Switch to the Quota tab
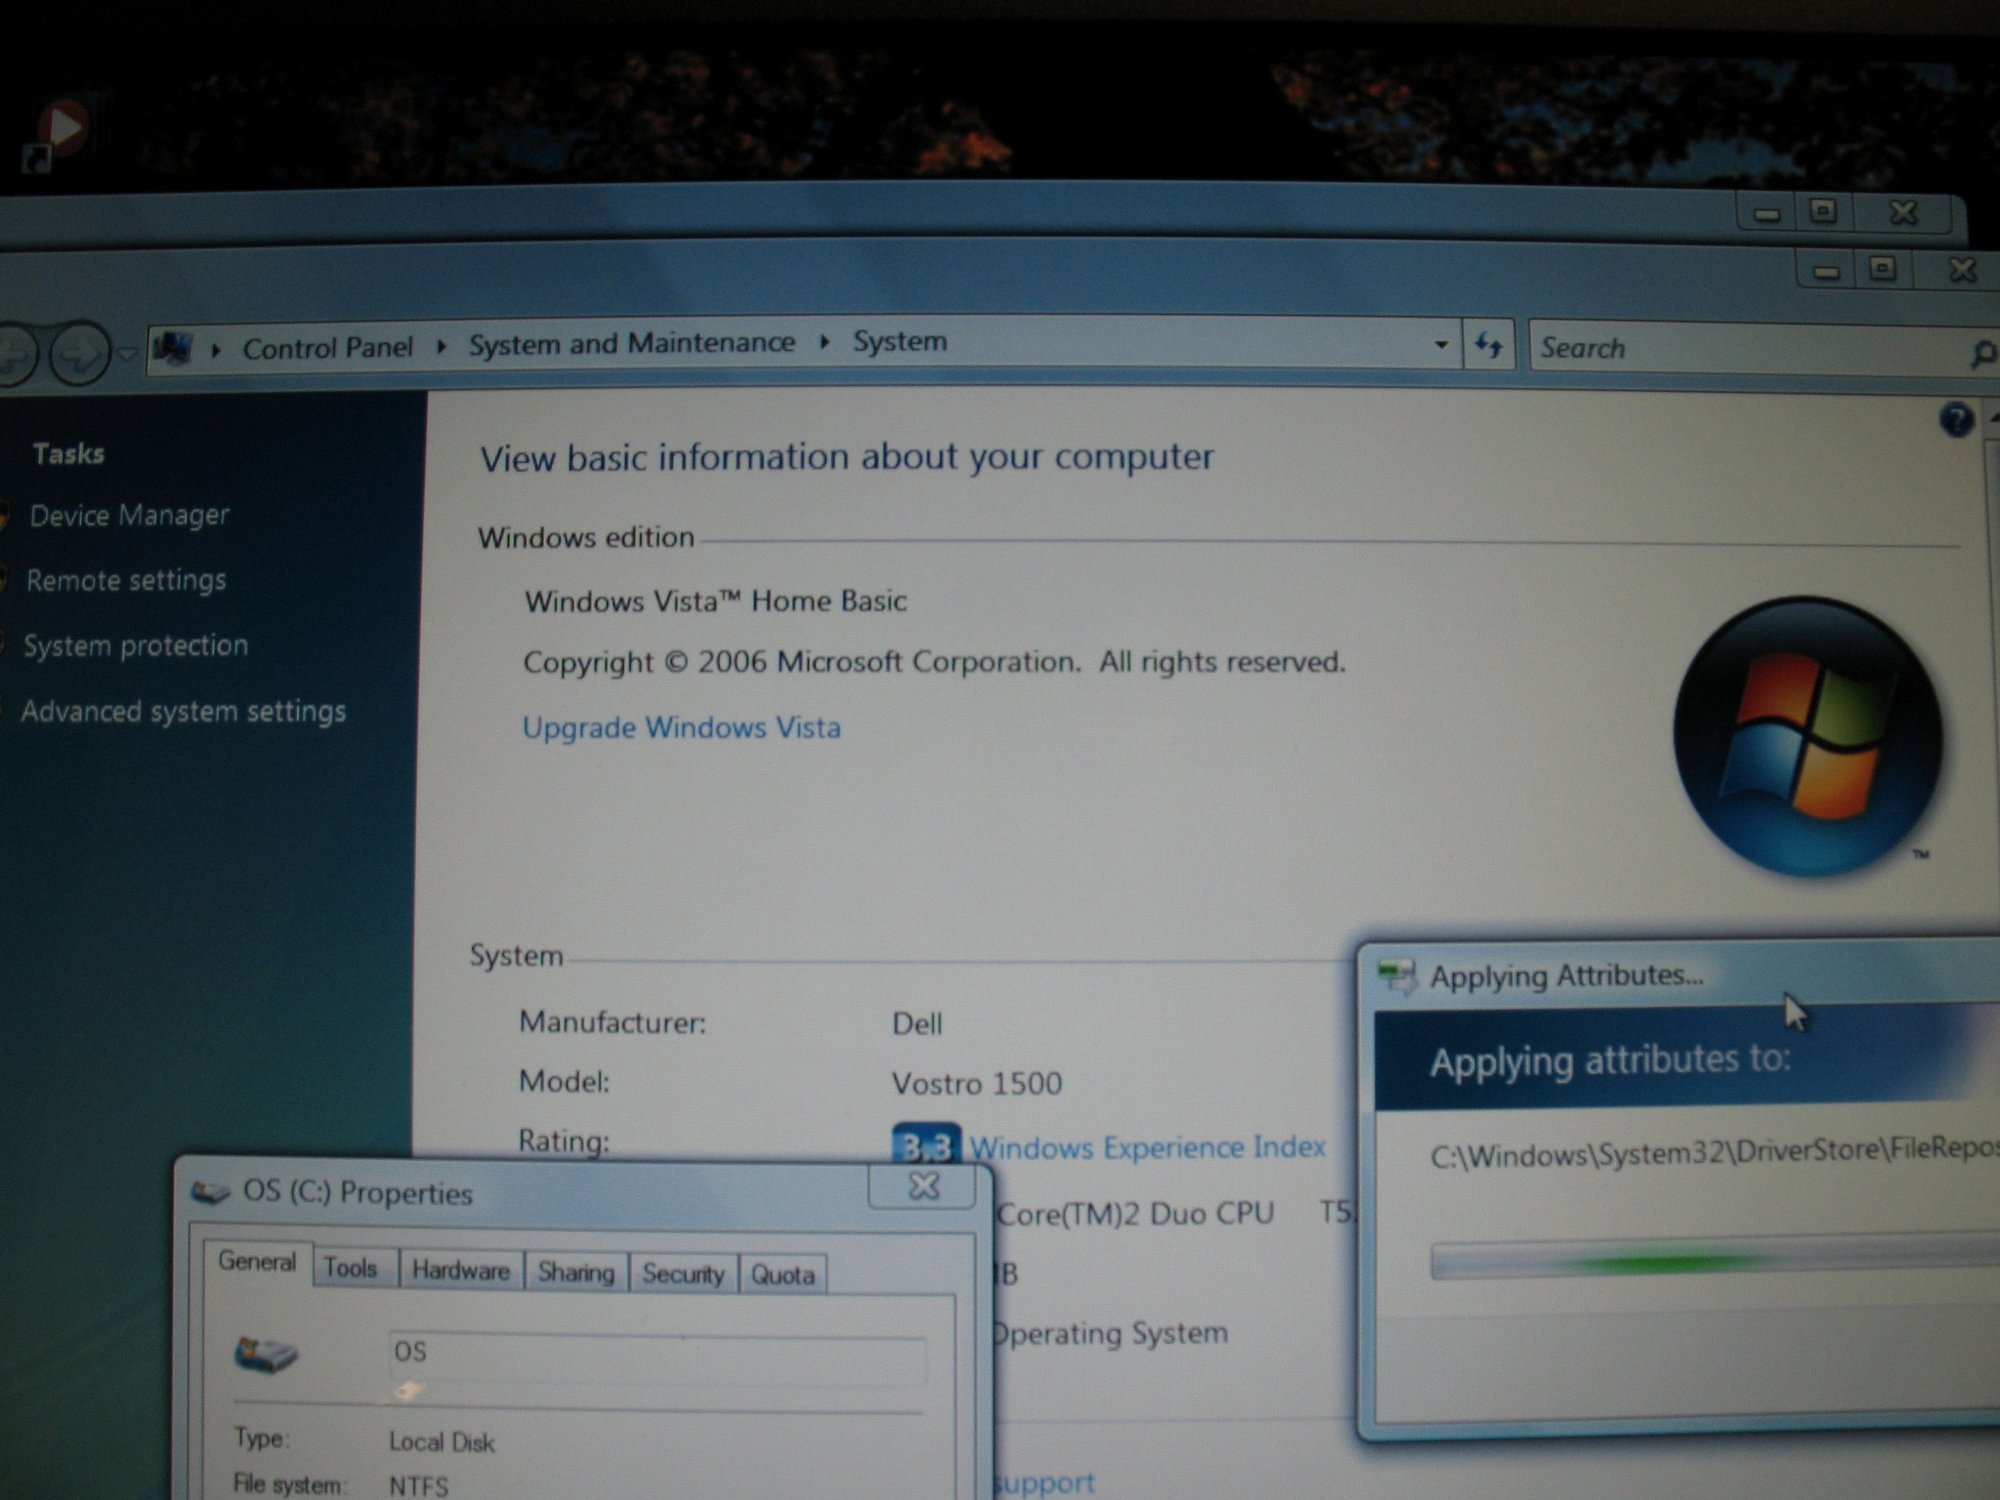 pos(783,1275)
